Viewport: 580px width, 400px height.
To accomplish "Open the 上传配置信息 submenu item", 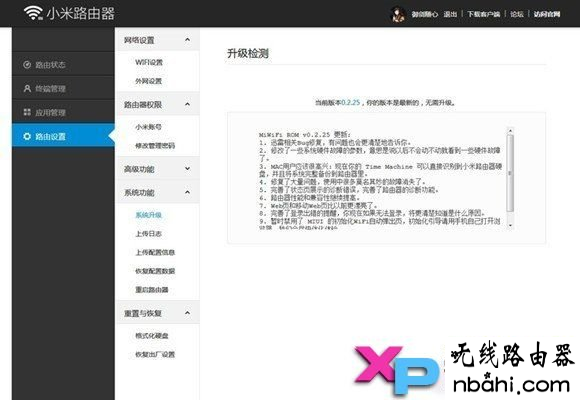I will click(x=155, y=252).
